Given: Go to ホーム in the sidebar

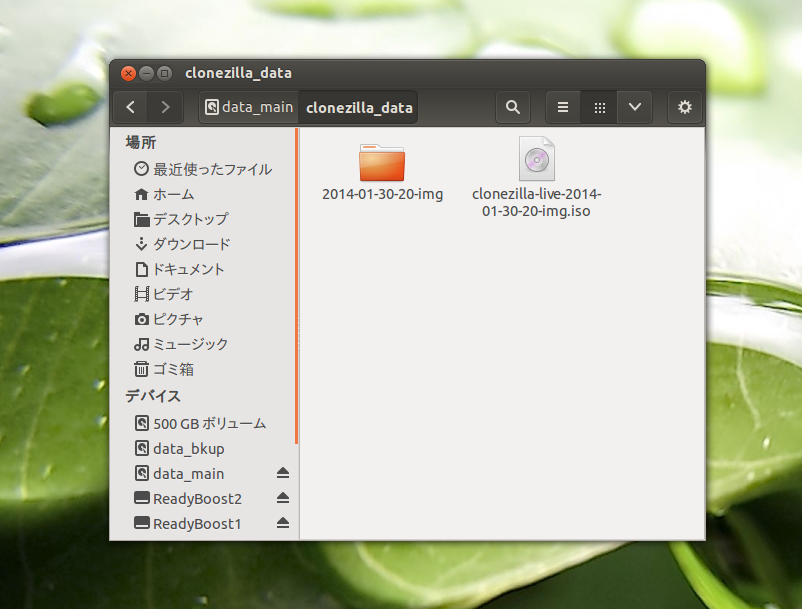Looking at the screenshot, I should (x=203, y=194).
